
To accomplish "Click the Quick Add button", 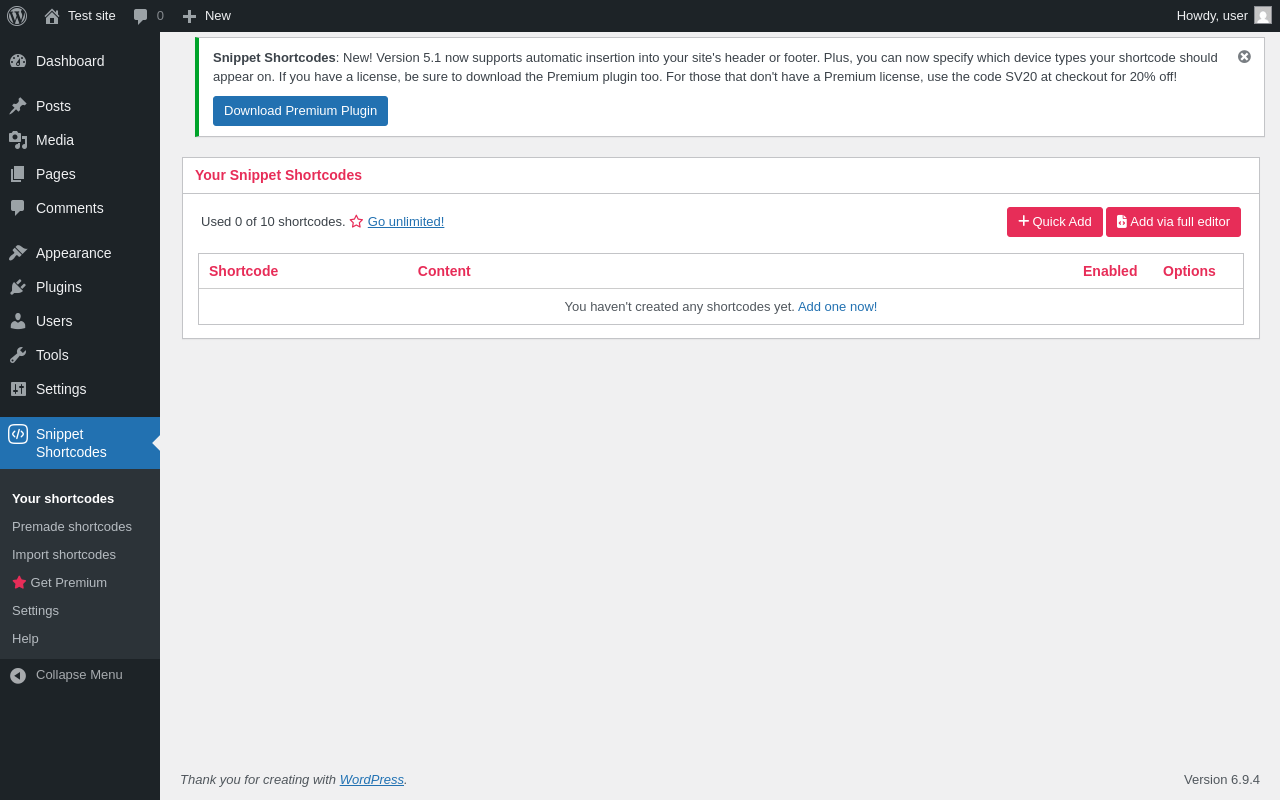I will click(1055, 222).
